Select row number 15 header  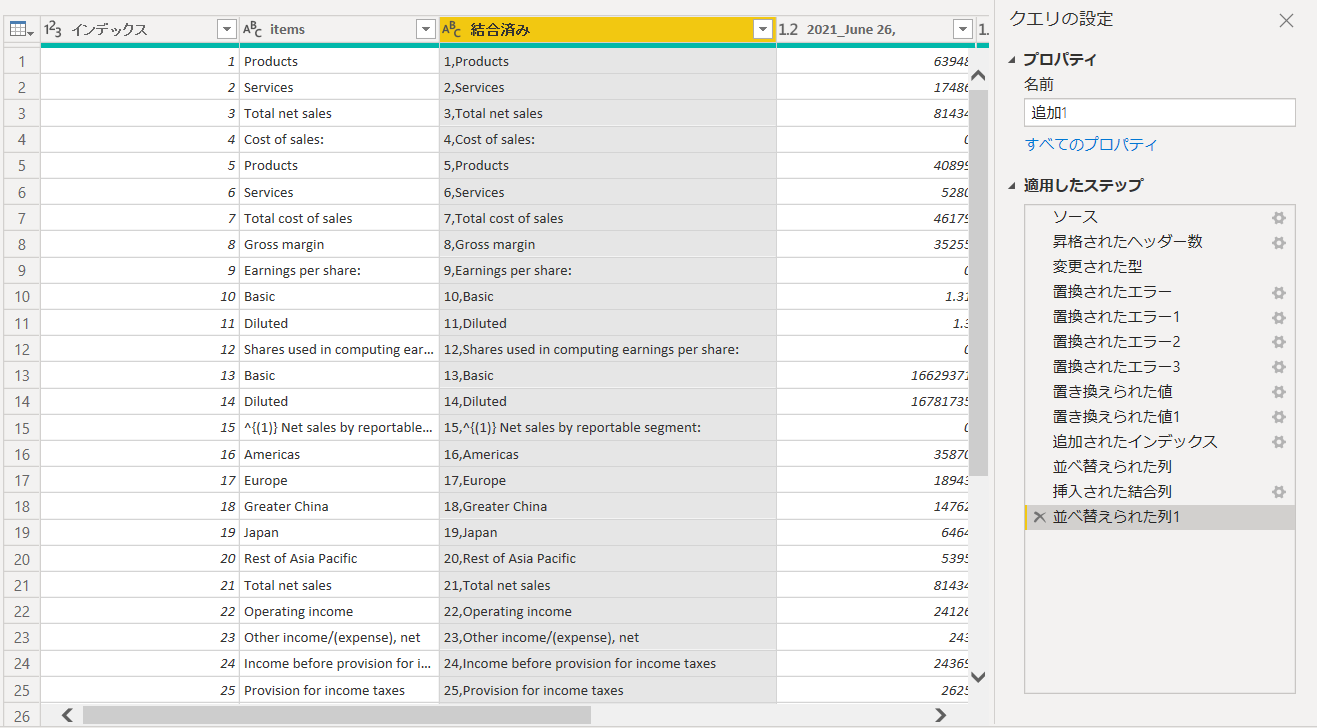point(22,428)
